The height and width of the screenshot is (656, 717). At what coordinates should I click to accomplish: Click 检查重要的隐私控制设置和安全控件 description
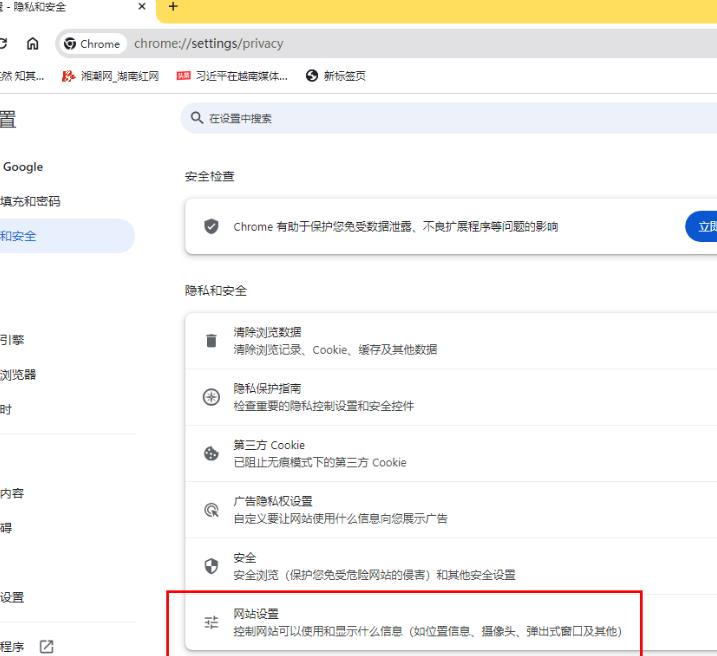[324, 406]
